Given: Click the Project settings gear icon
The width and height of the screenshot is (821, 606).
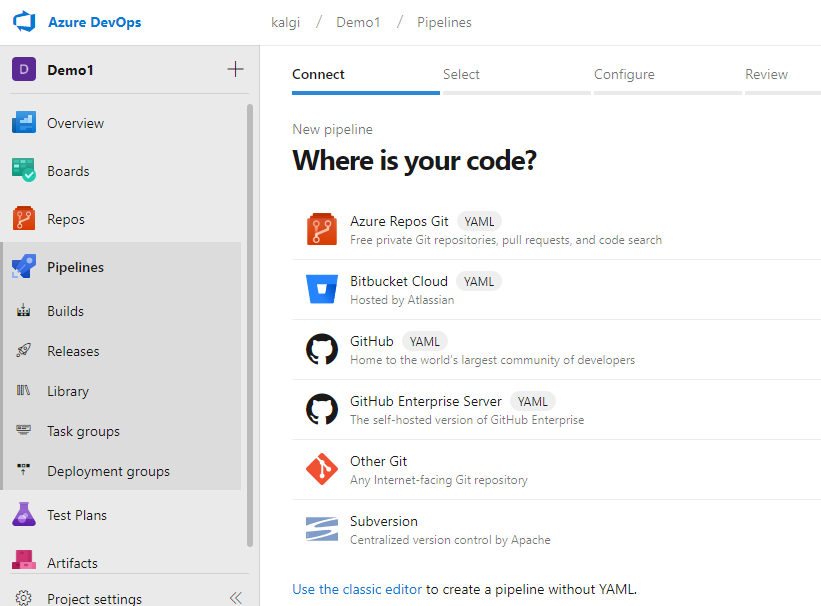Looking at the screenshot, I should (x=24, y=598).
